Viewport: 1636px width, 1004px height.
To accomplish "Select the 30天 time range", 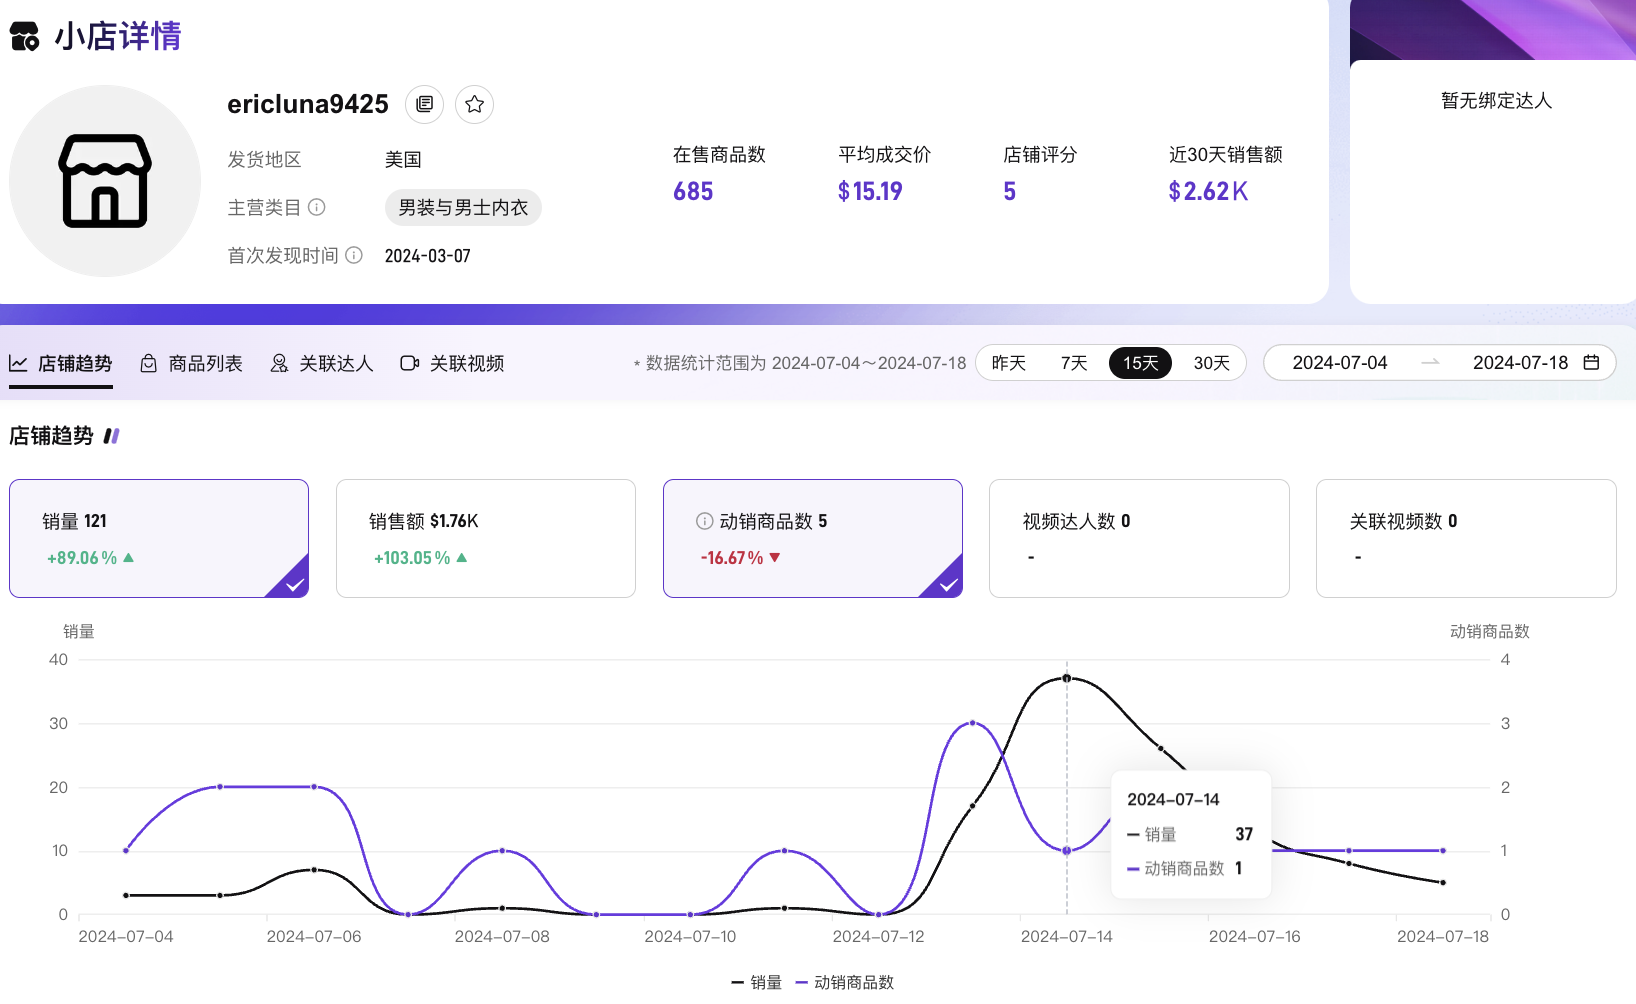I will coord(1211,363).
